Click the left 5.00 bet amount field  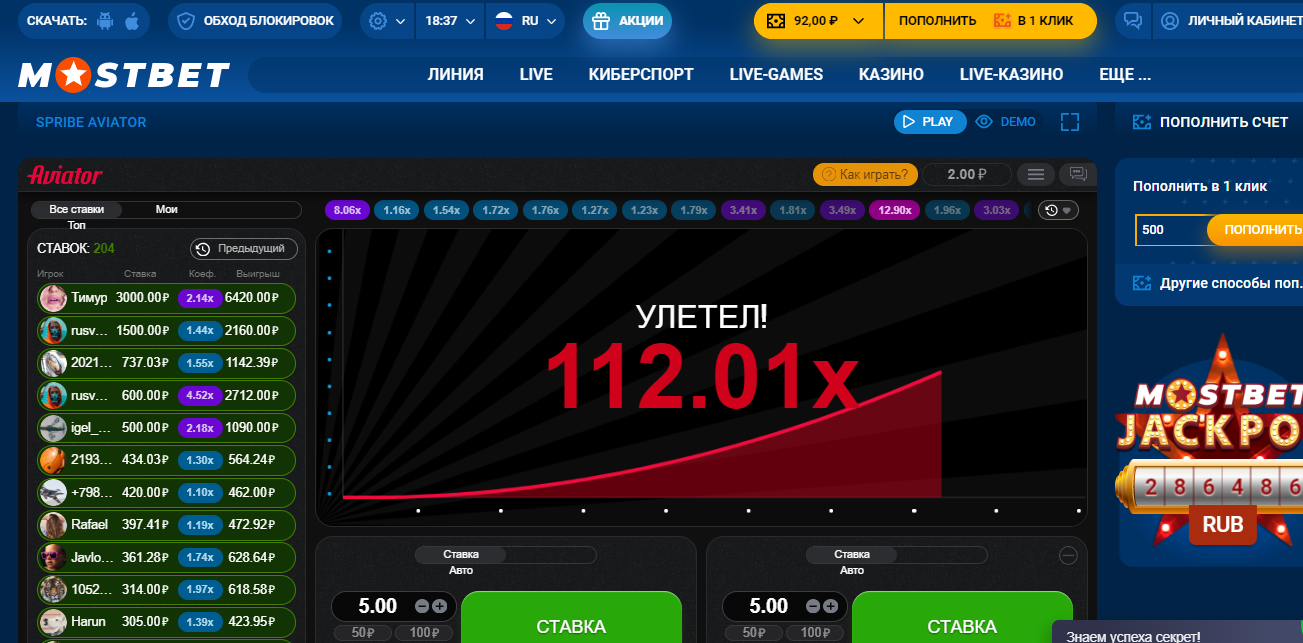[377, 606]
